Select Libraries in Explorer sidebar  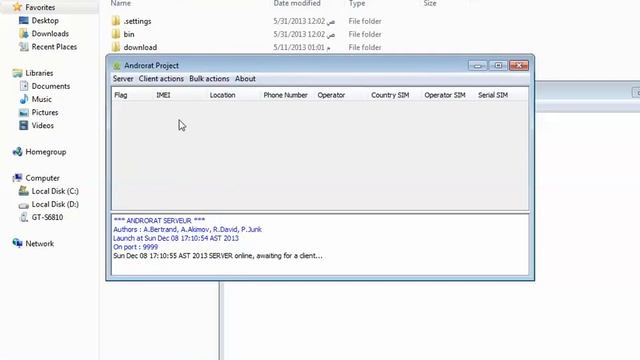(x=39, y=73)
